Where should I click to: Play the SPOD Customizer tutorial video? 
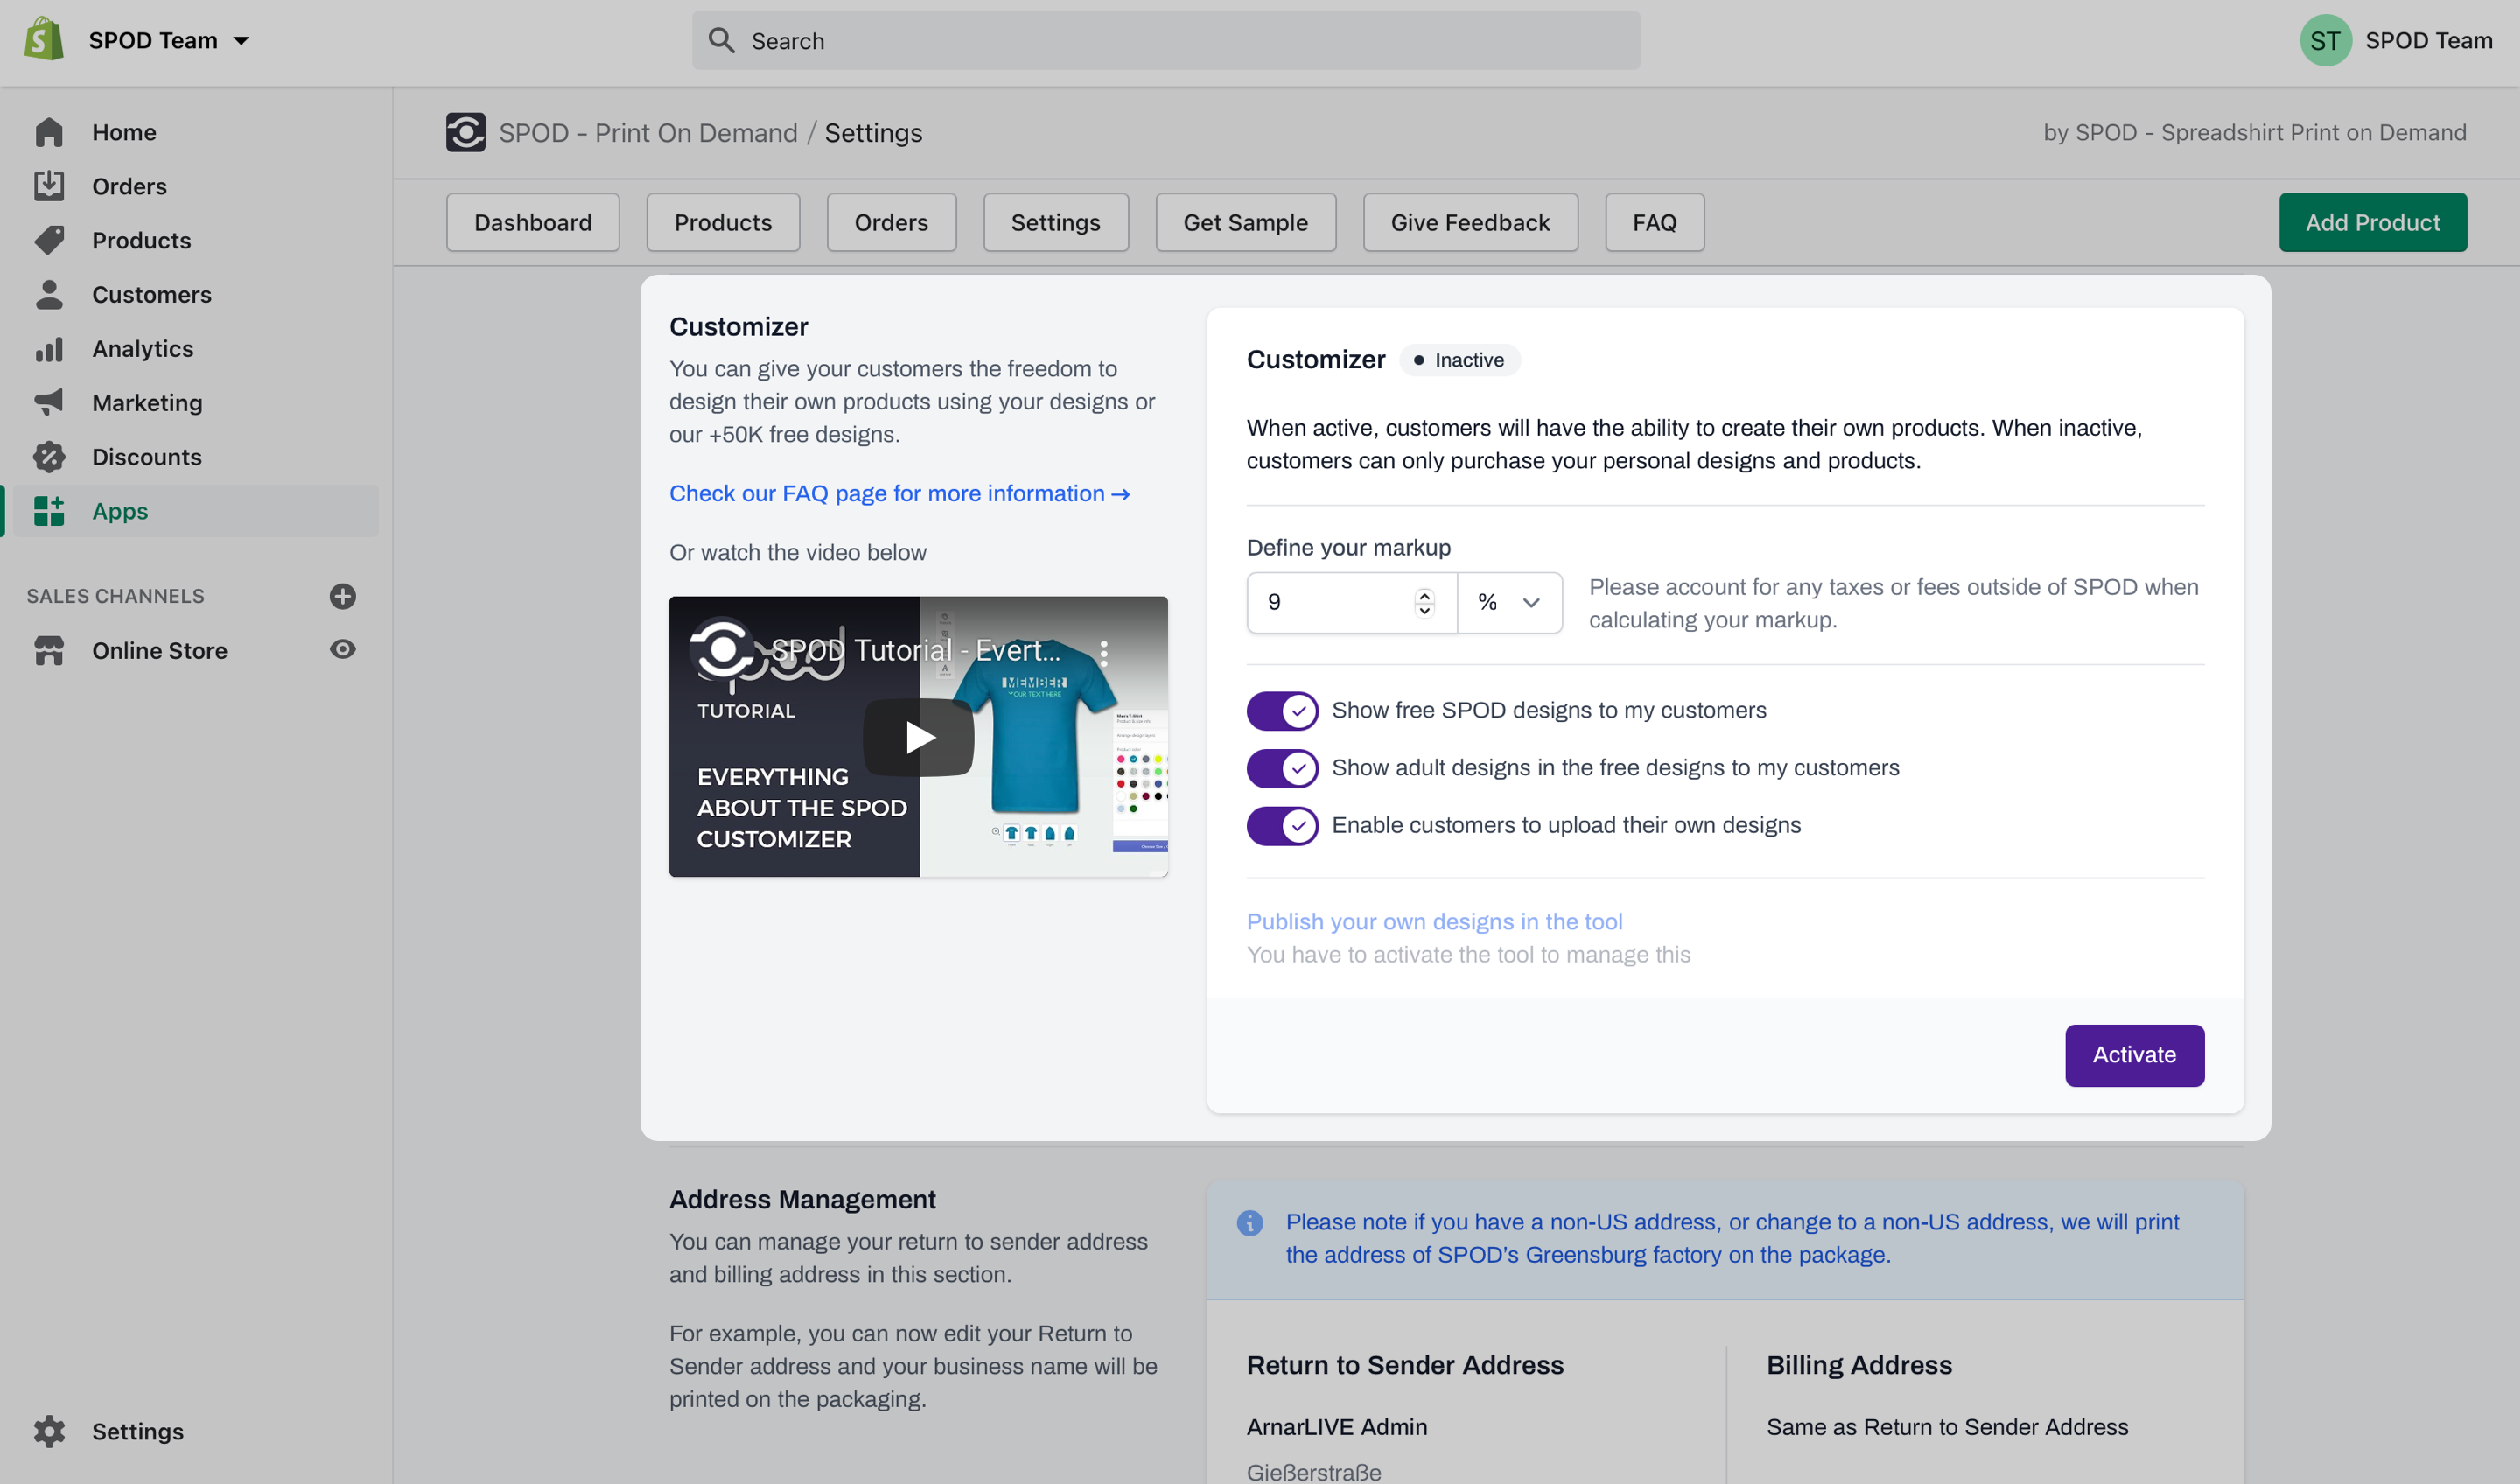918,737
